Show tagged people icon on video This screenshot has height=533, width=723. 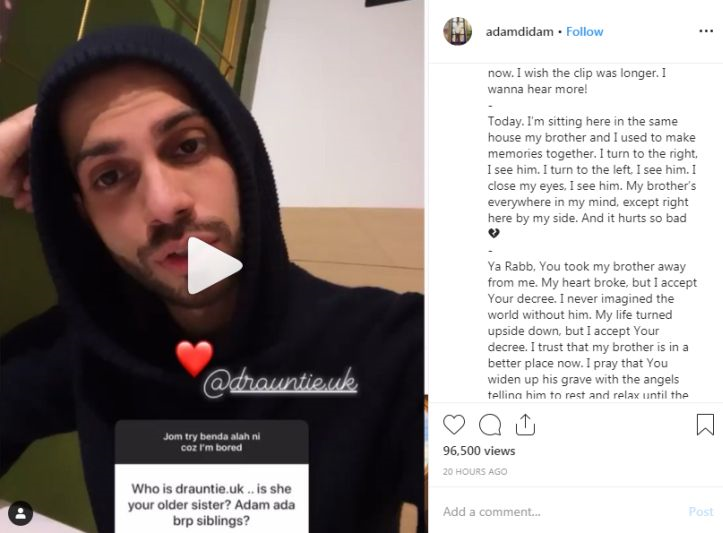point(21,513)
